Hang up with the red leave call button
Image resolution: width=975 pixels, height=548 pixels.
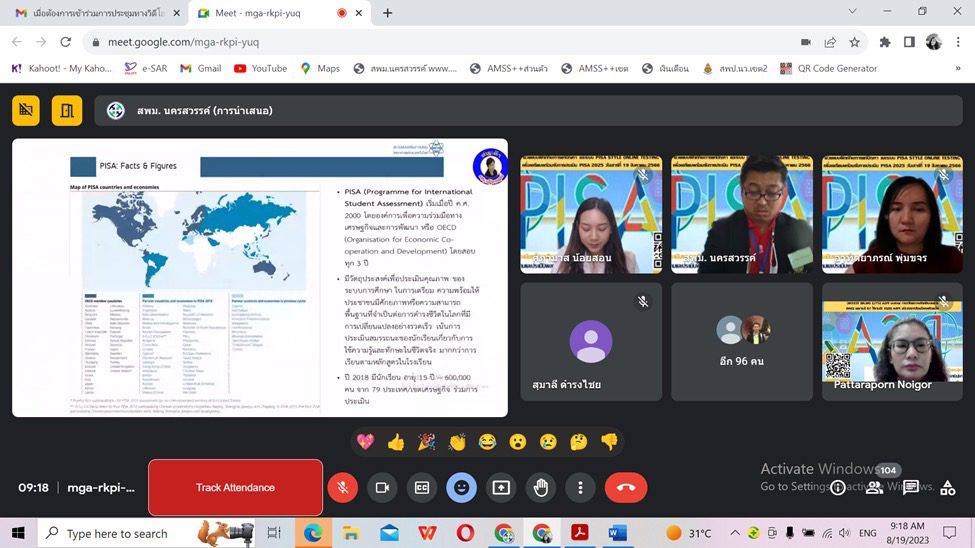(x=626, y=488)
